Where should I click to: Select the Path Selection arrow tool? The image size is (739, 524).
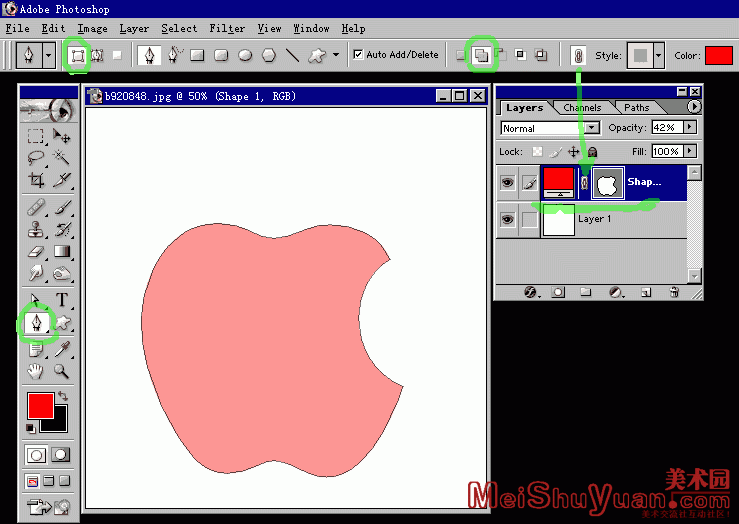[x=35, y=300]
